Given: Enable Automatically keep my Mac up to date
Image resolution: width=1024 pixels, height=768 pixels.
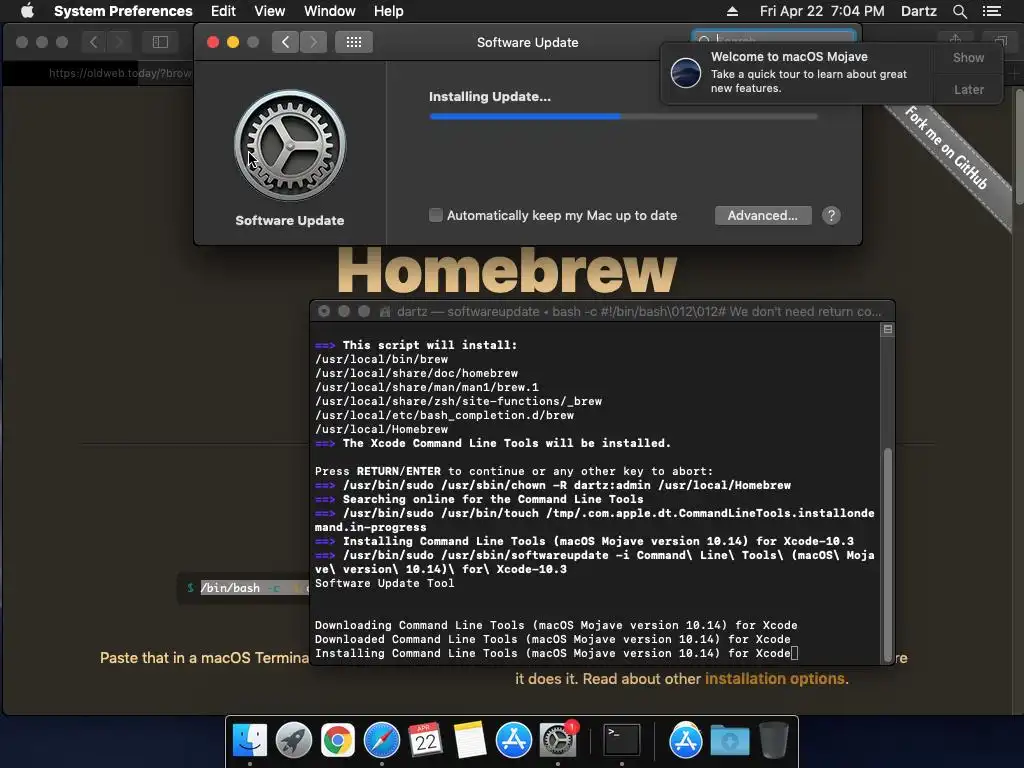Looking at the screenshot, I should [x=436, y=215].
